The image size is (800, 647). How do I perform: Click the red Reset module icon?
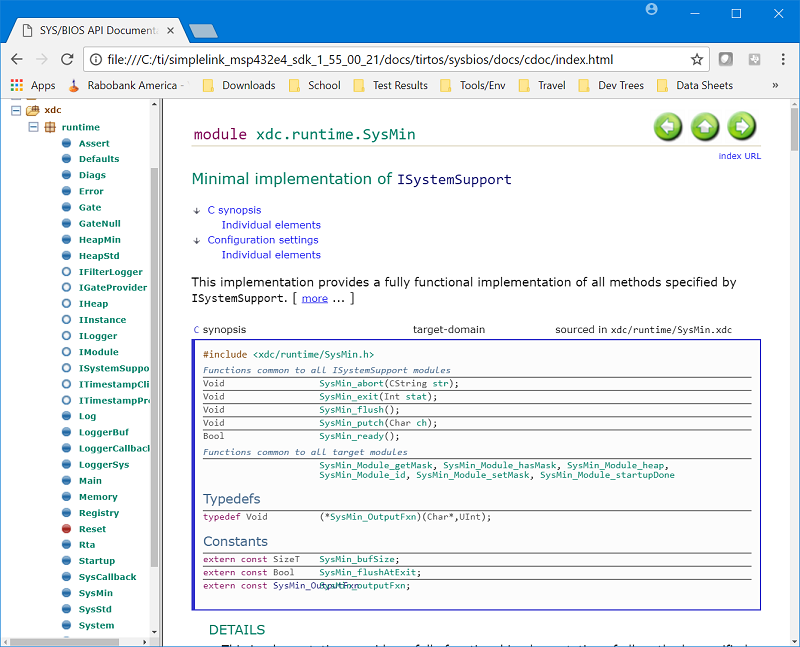(x=66, y=529)
